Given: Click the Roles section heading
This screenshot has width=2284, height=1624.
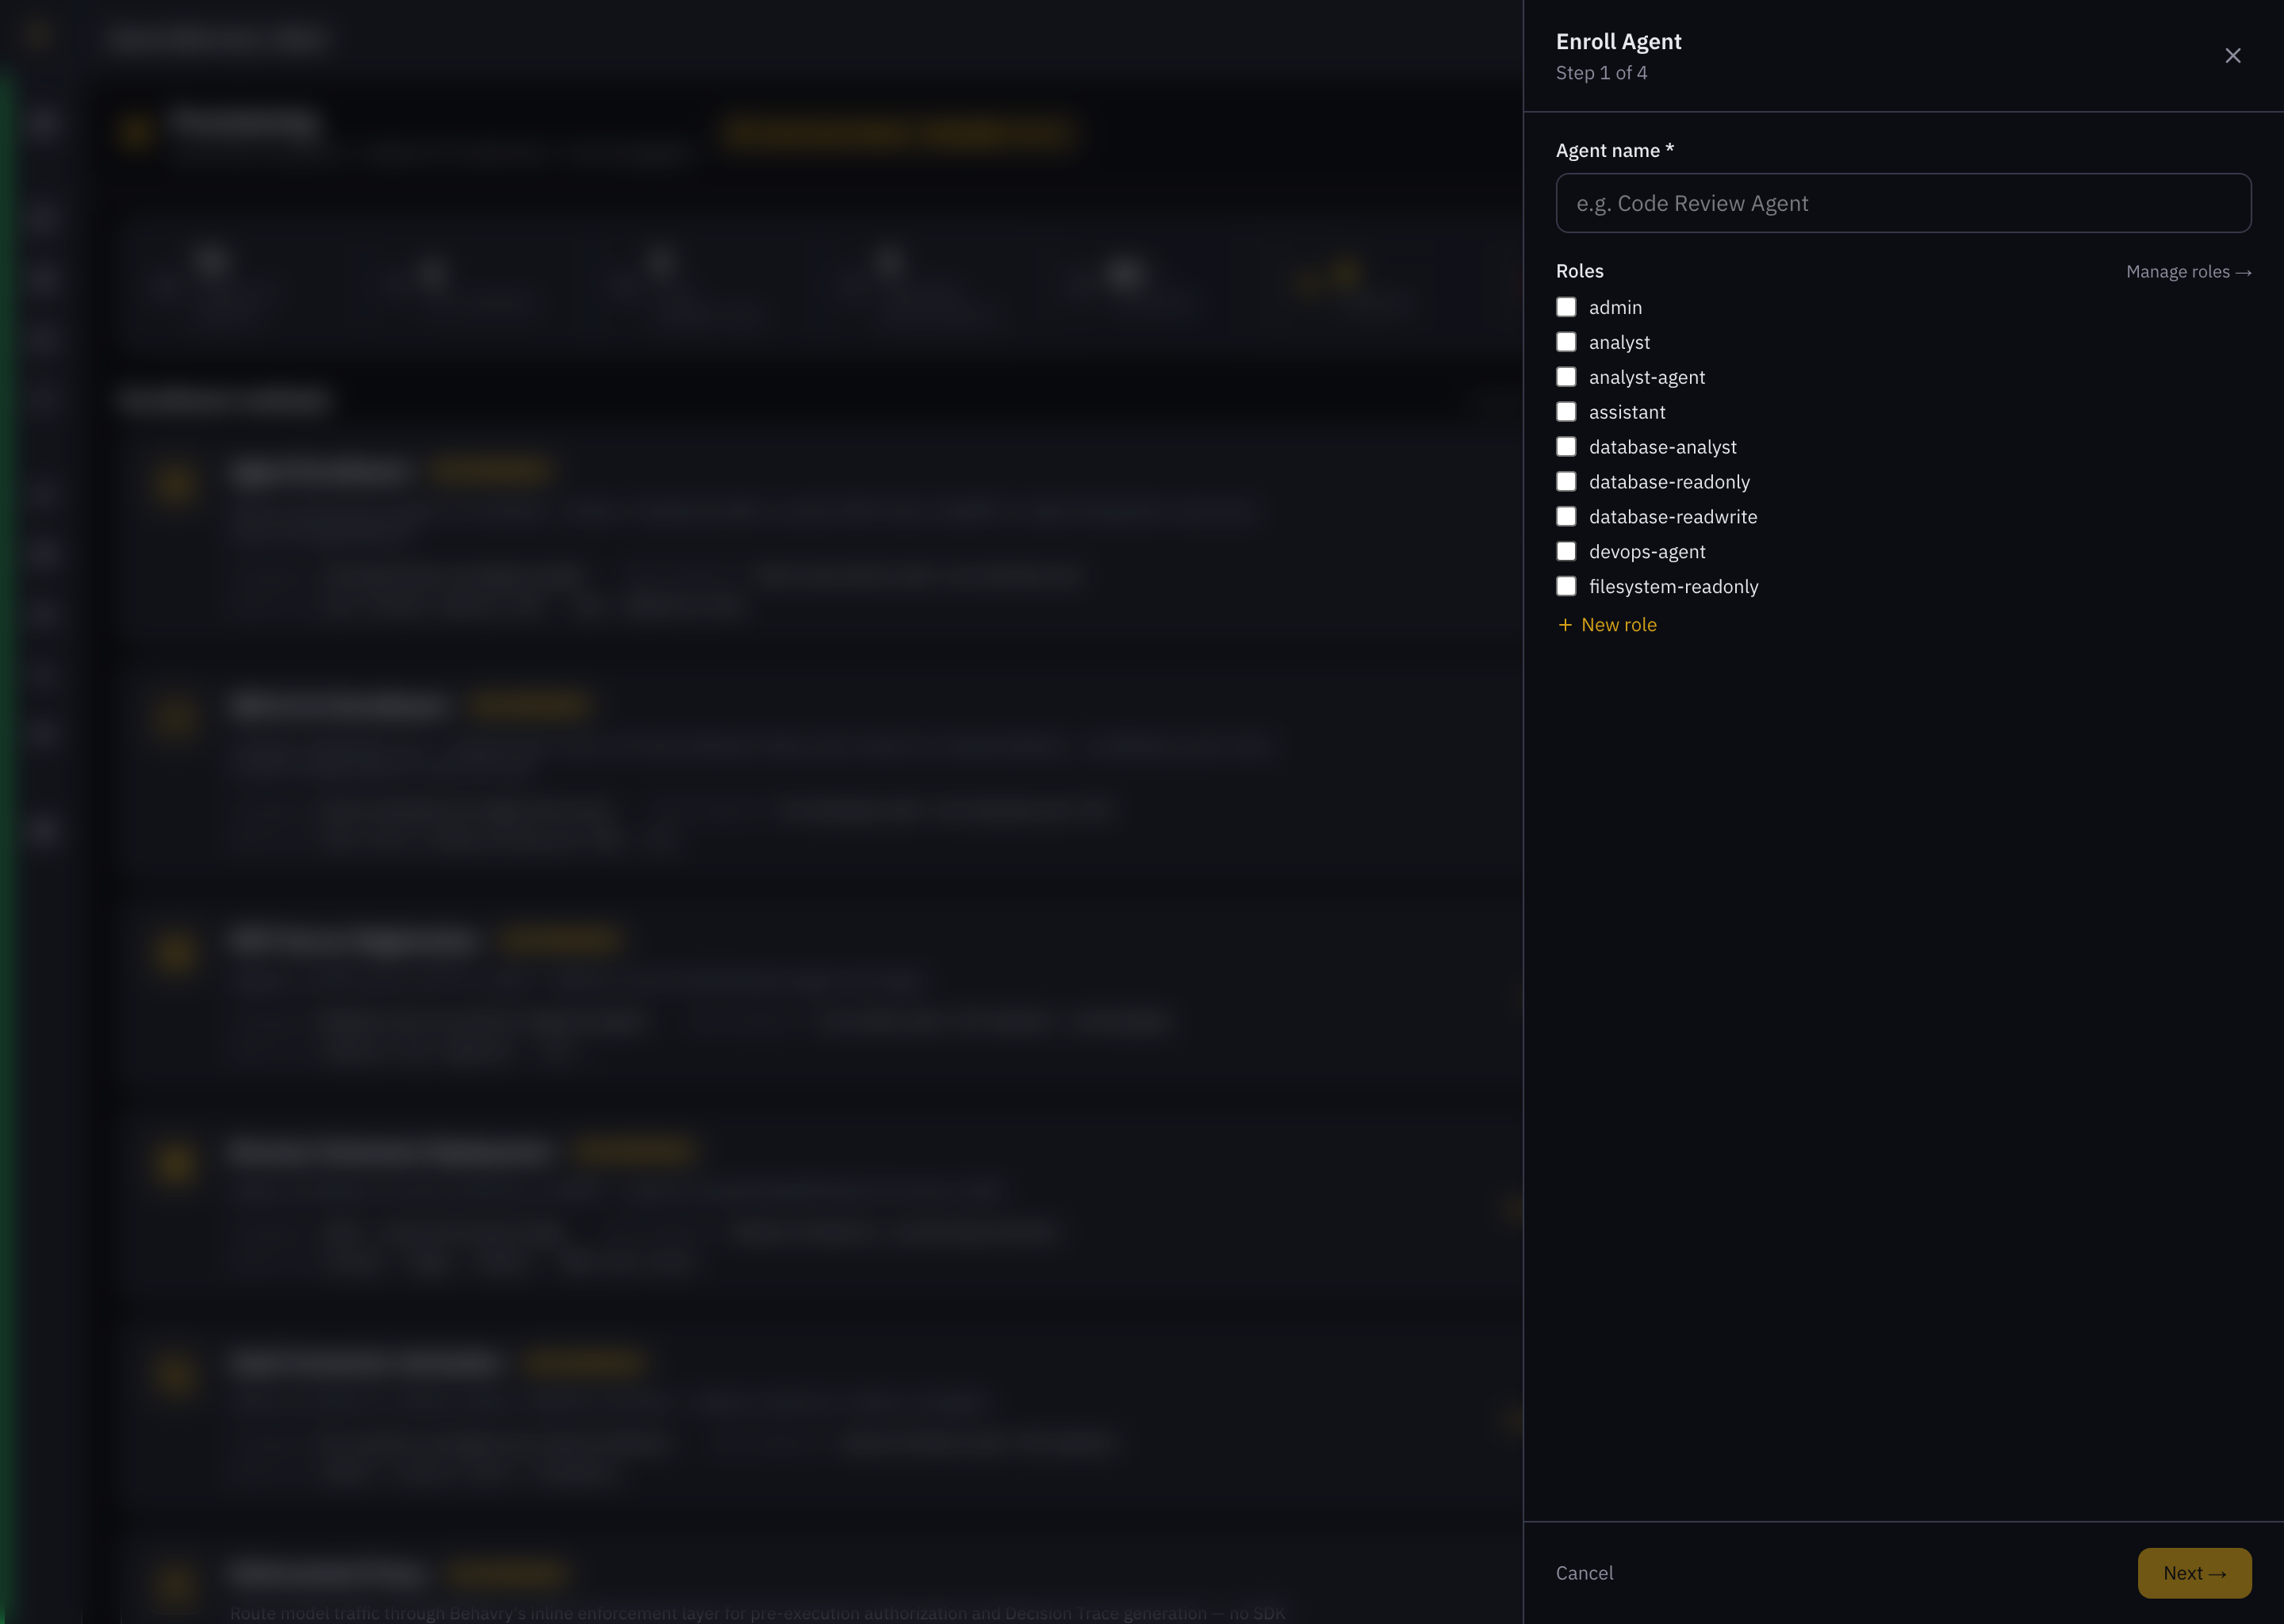Looking at the screenshot, I should click(x=1579, y=271).
